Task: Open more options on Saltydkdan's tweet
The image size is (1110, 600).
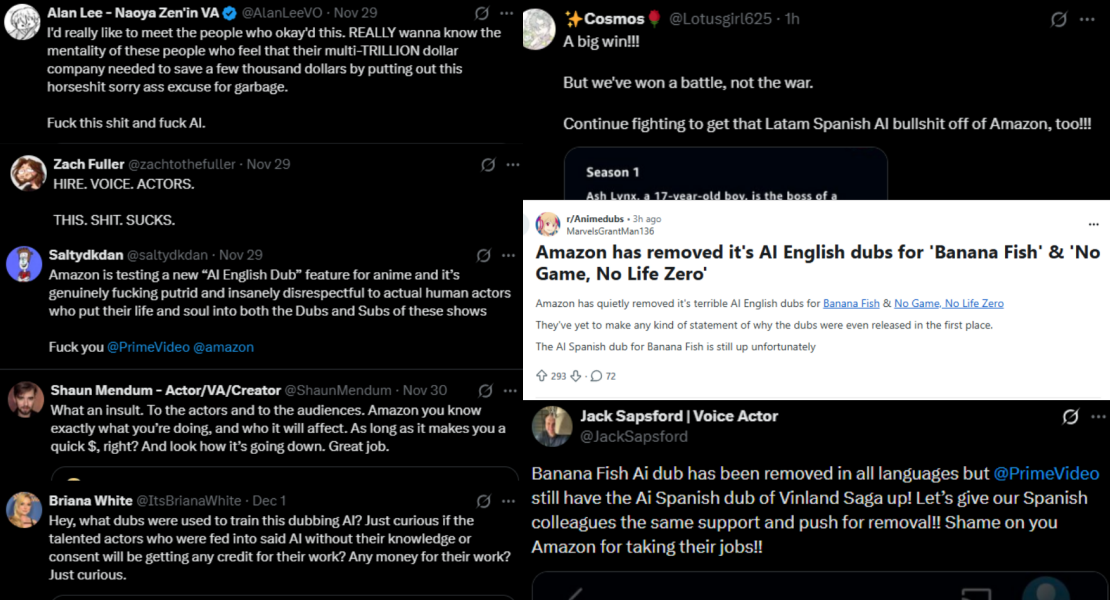Action: click(512, 256)
